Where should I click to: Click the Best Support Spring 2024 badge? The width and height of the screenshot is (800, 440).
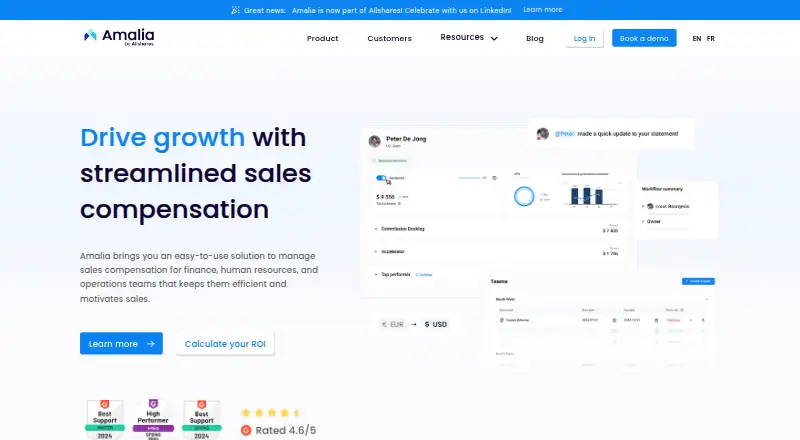coord(202,420)
